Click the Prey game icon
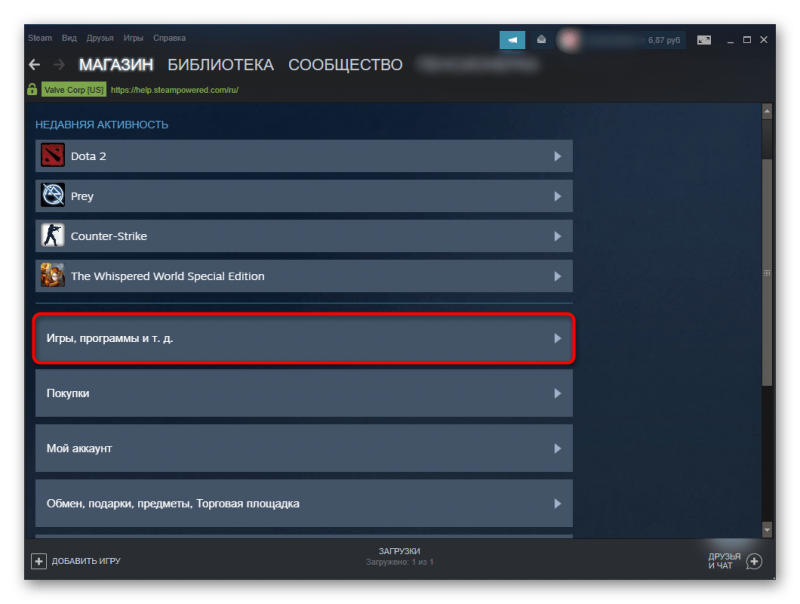 (x=53, y=195)
